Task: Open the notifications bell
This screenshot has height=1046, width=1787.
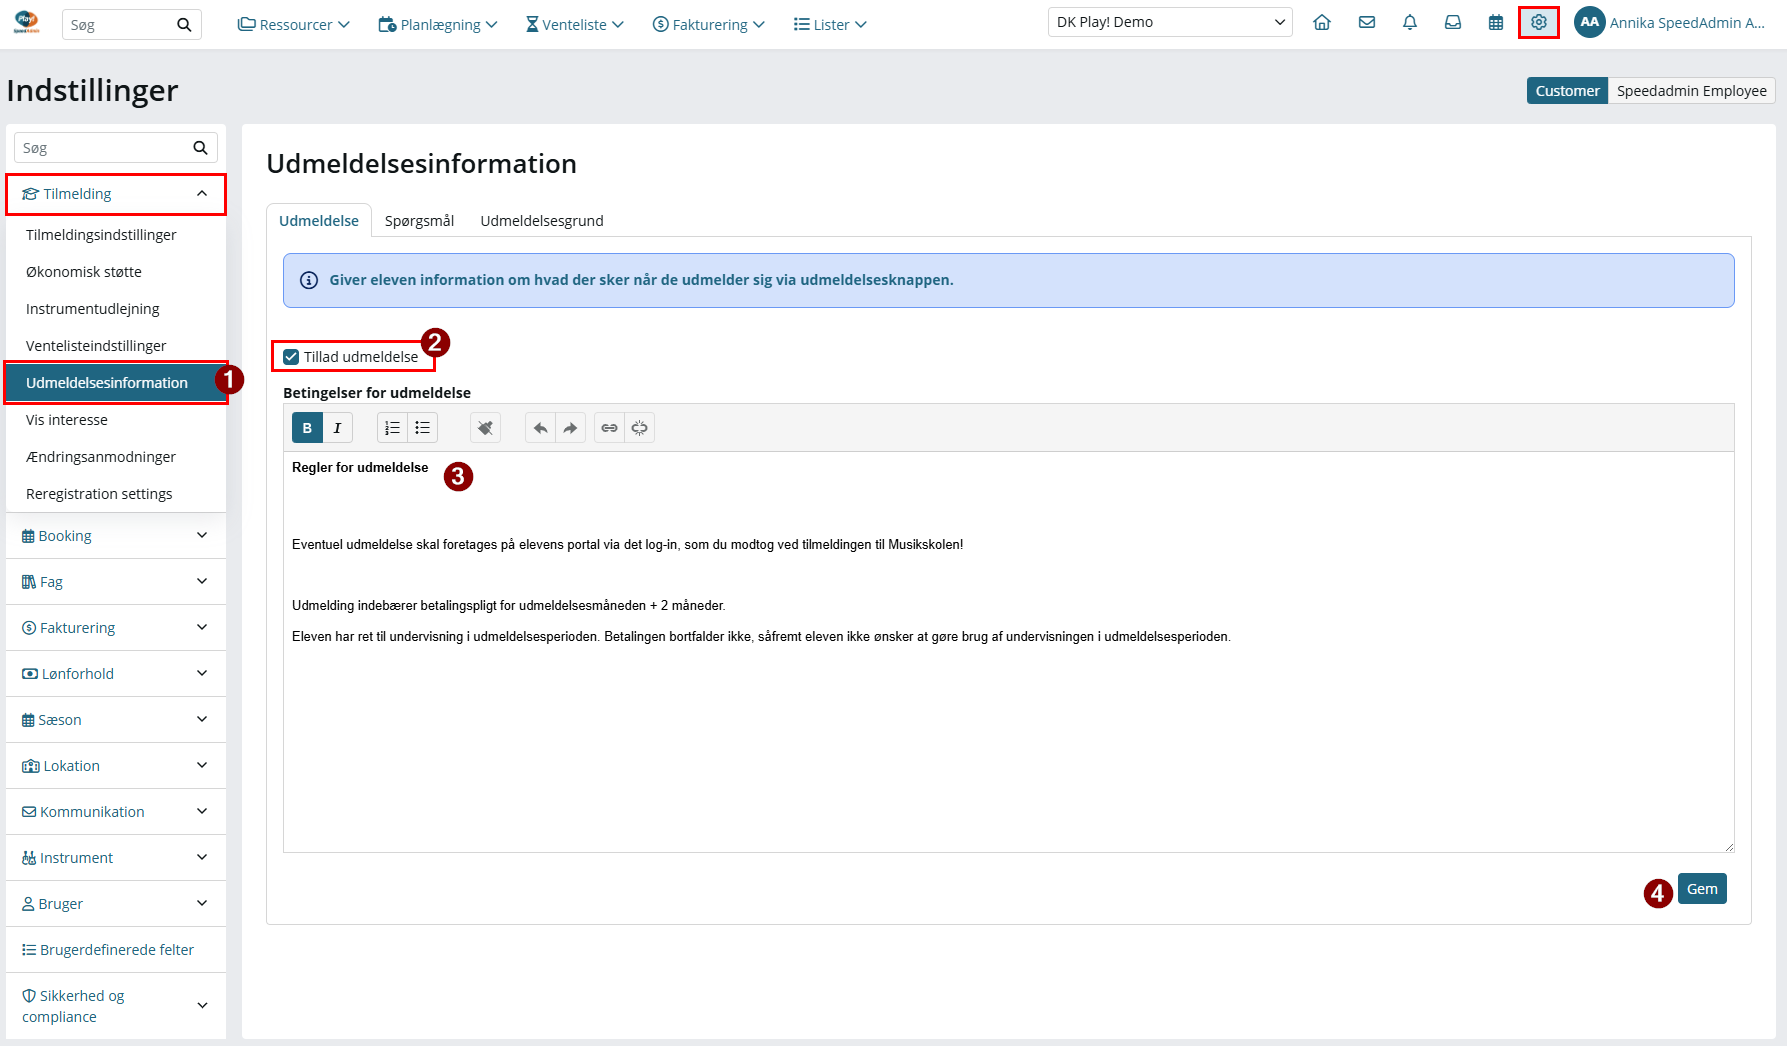Action: click(x=1410, y=22)
